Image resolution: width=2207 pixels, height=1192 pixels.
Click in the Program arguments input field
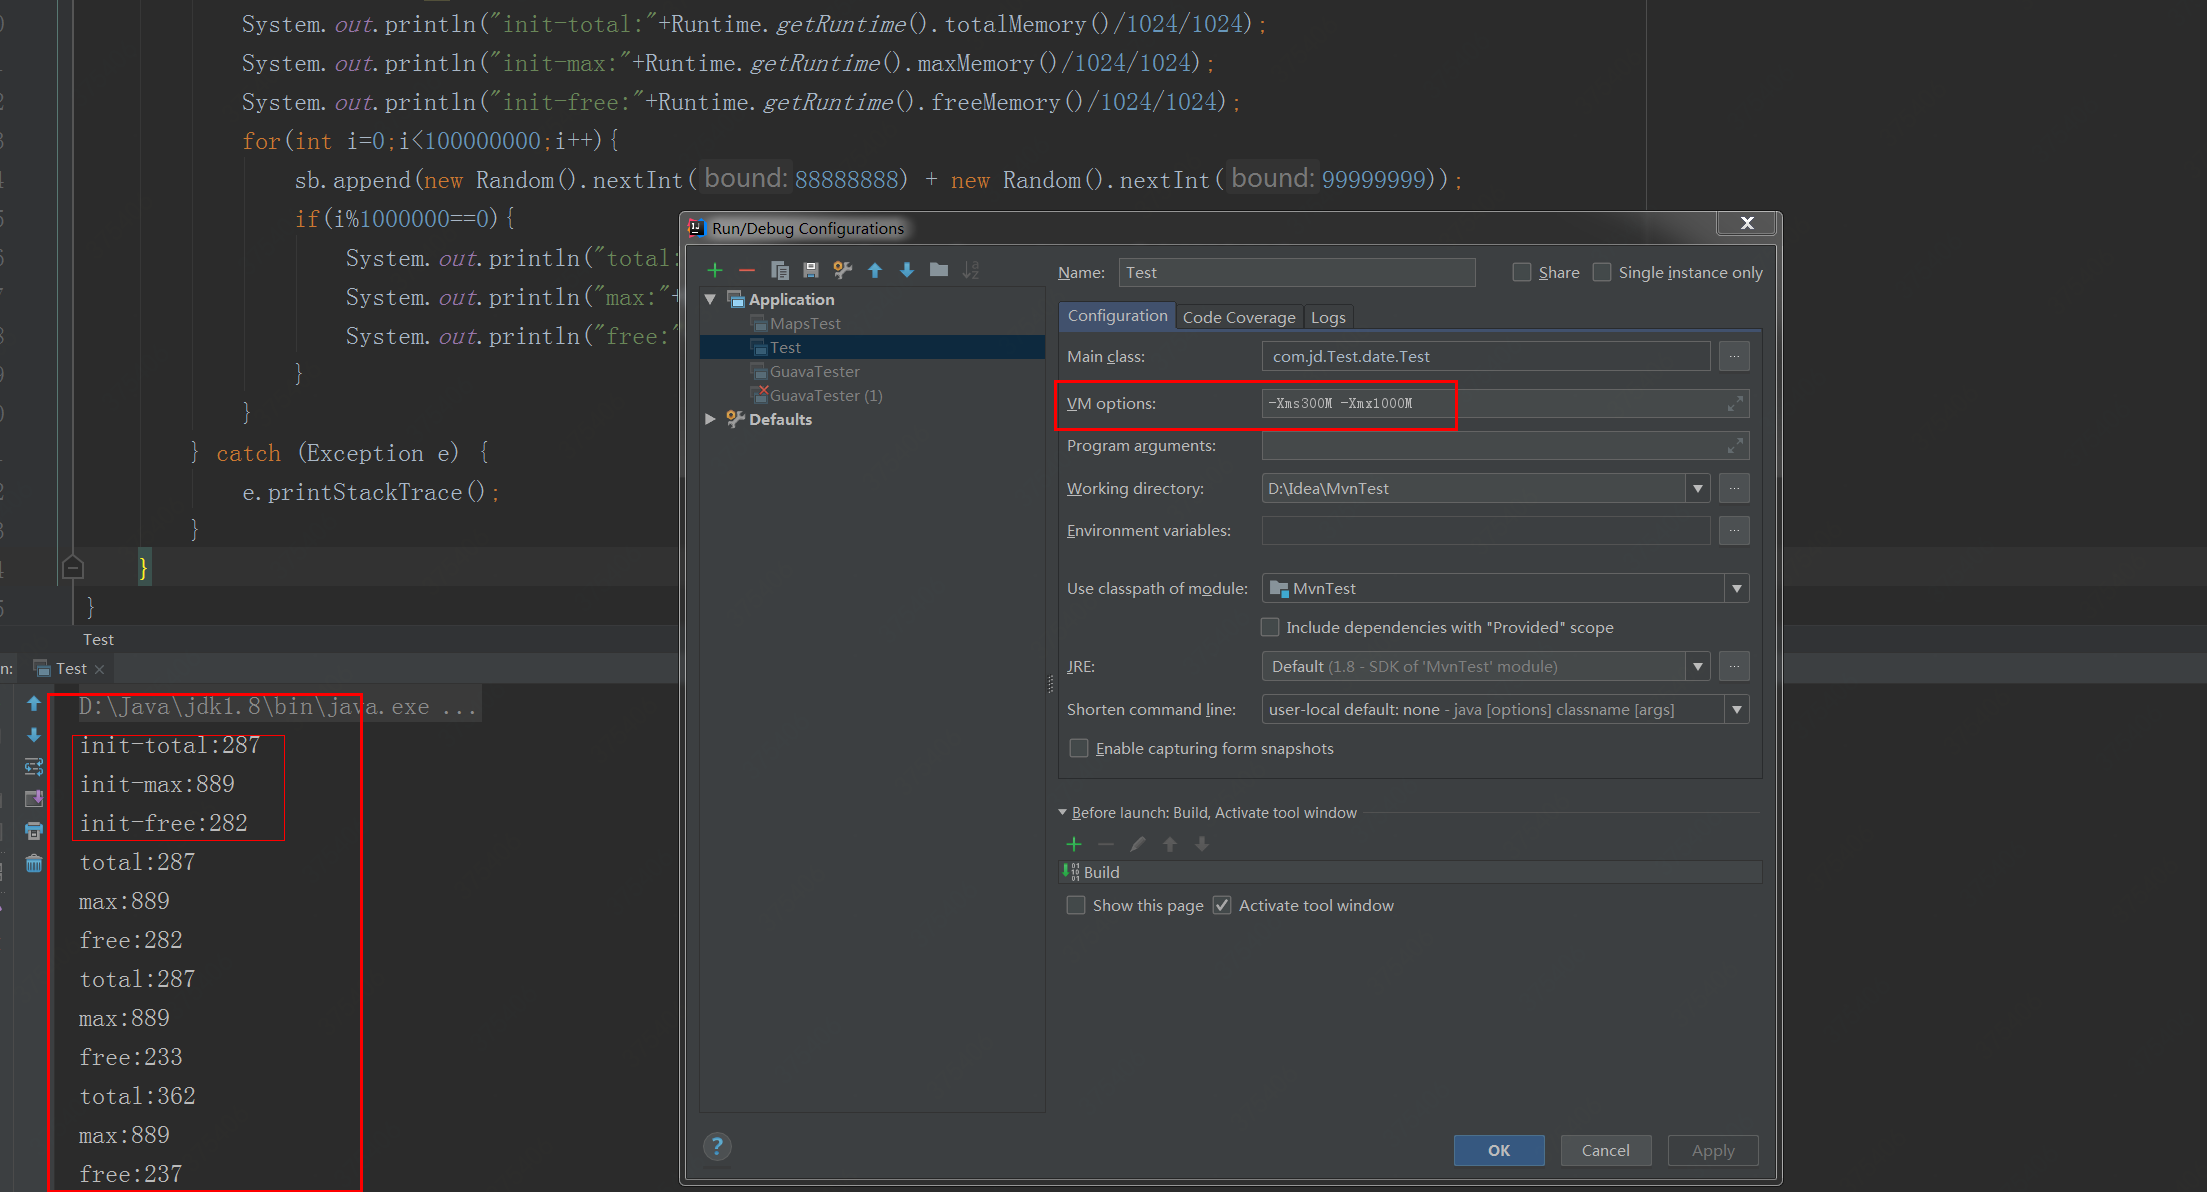[x=1490, y=446]
